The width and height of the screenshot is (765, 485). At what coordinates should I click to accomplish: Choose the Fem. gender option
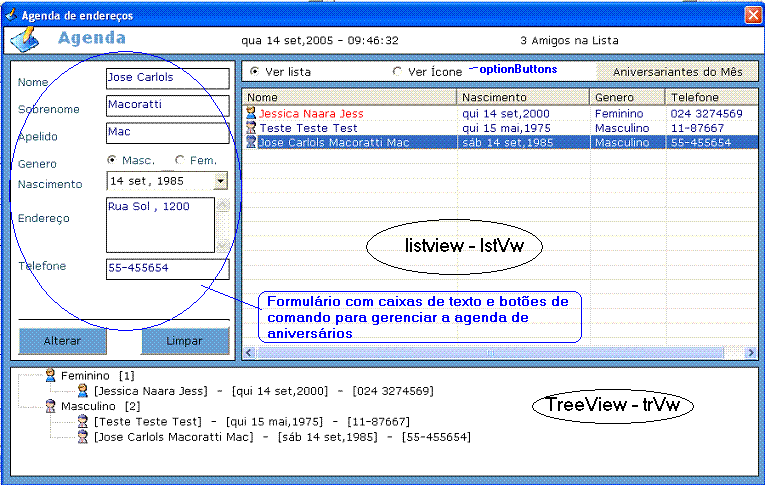point(180,160)
